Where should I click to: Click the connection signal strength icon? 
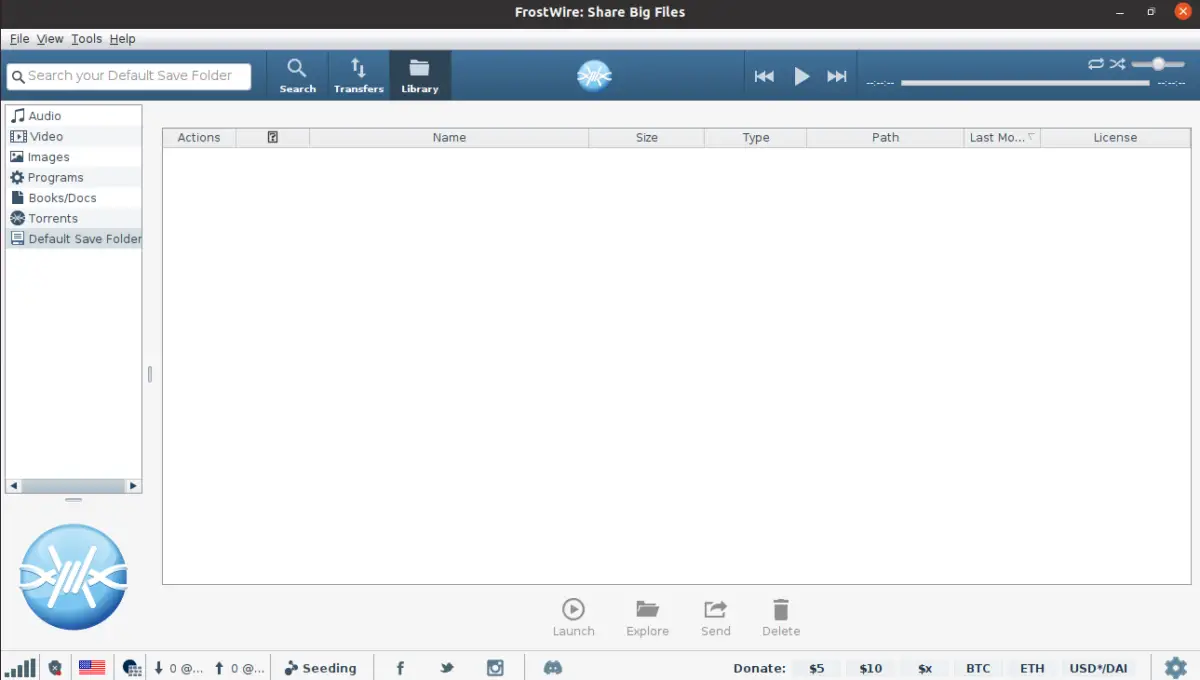(20, 667)
